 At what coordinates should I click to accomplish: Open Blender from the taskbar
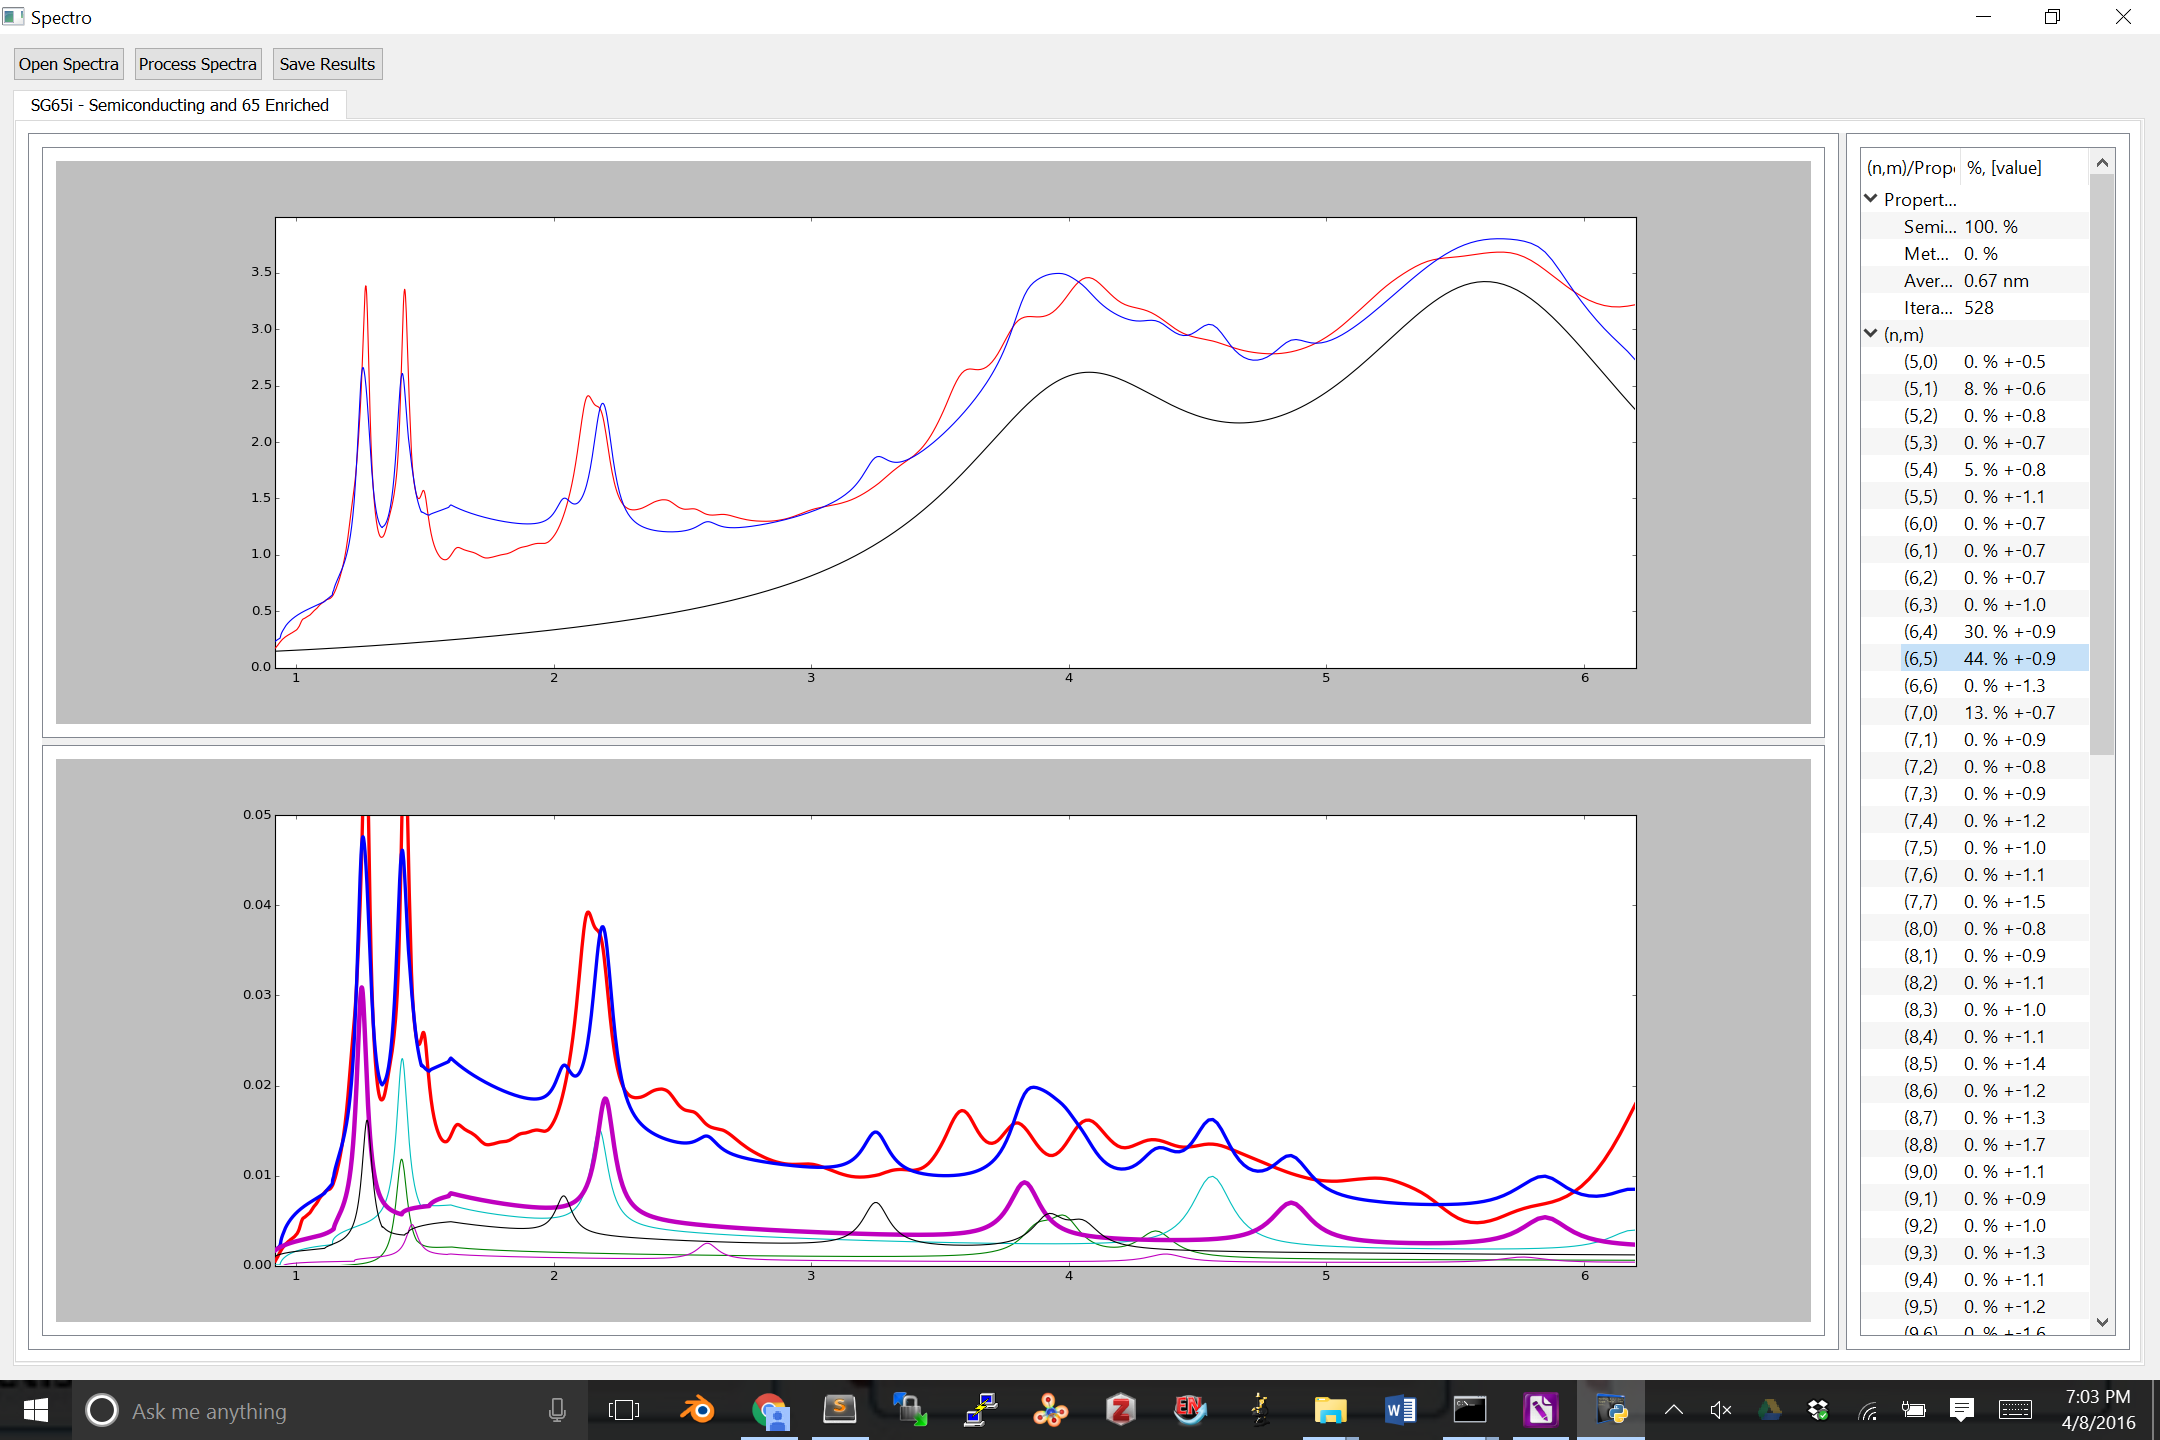[697, 1411]
